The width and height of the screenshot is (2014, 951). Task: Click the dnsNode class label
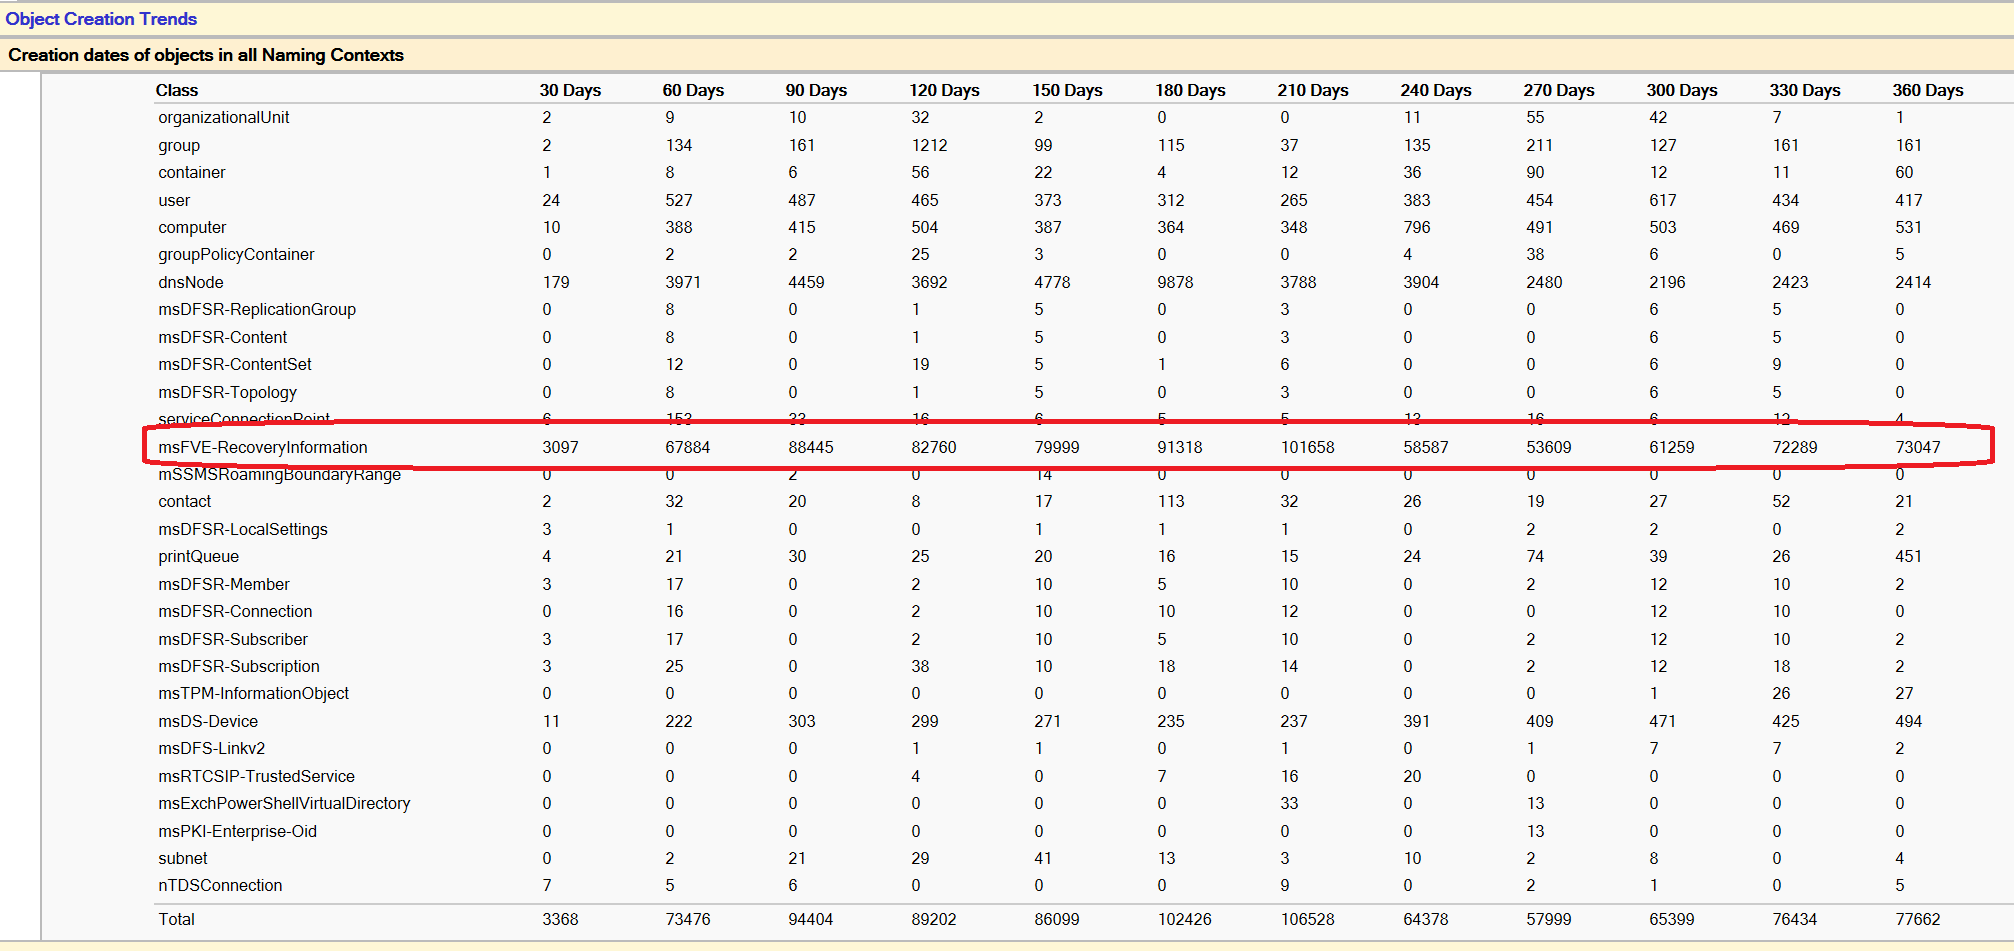coord(191,282)
